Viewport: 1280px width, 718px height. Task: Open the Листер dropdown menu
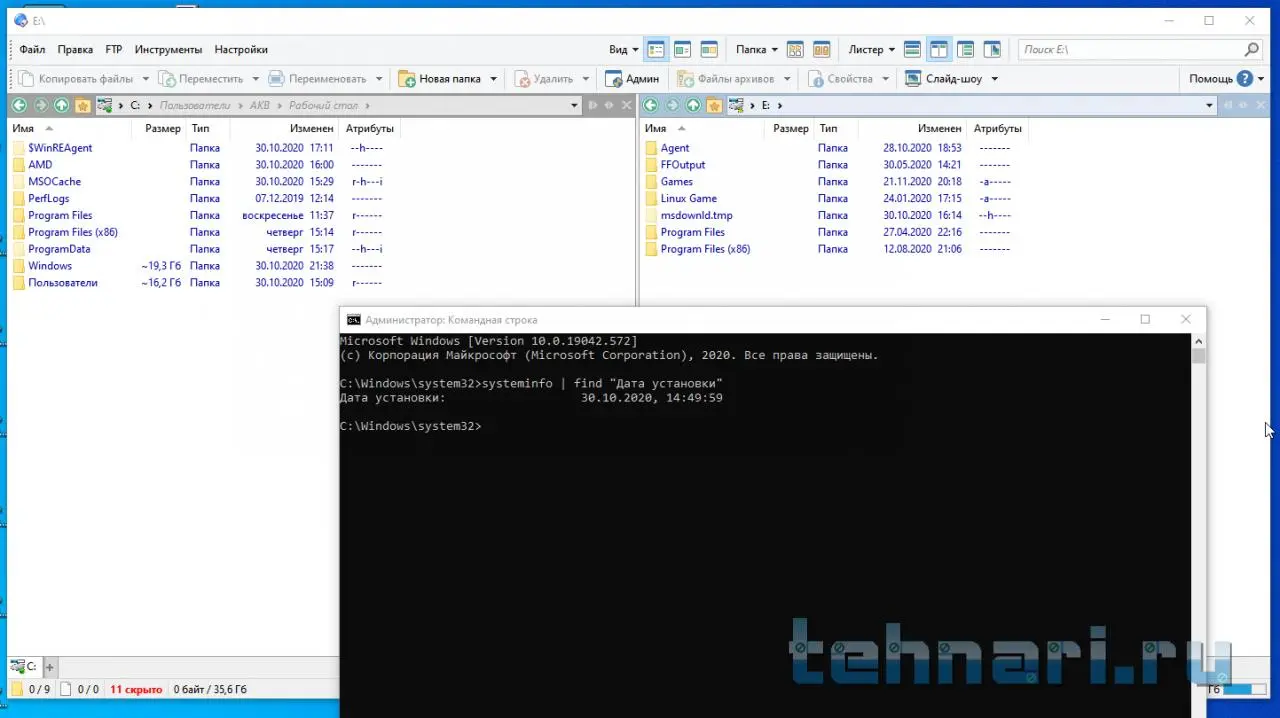coord(871,49)
